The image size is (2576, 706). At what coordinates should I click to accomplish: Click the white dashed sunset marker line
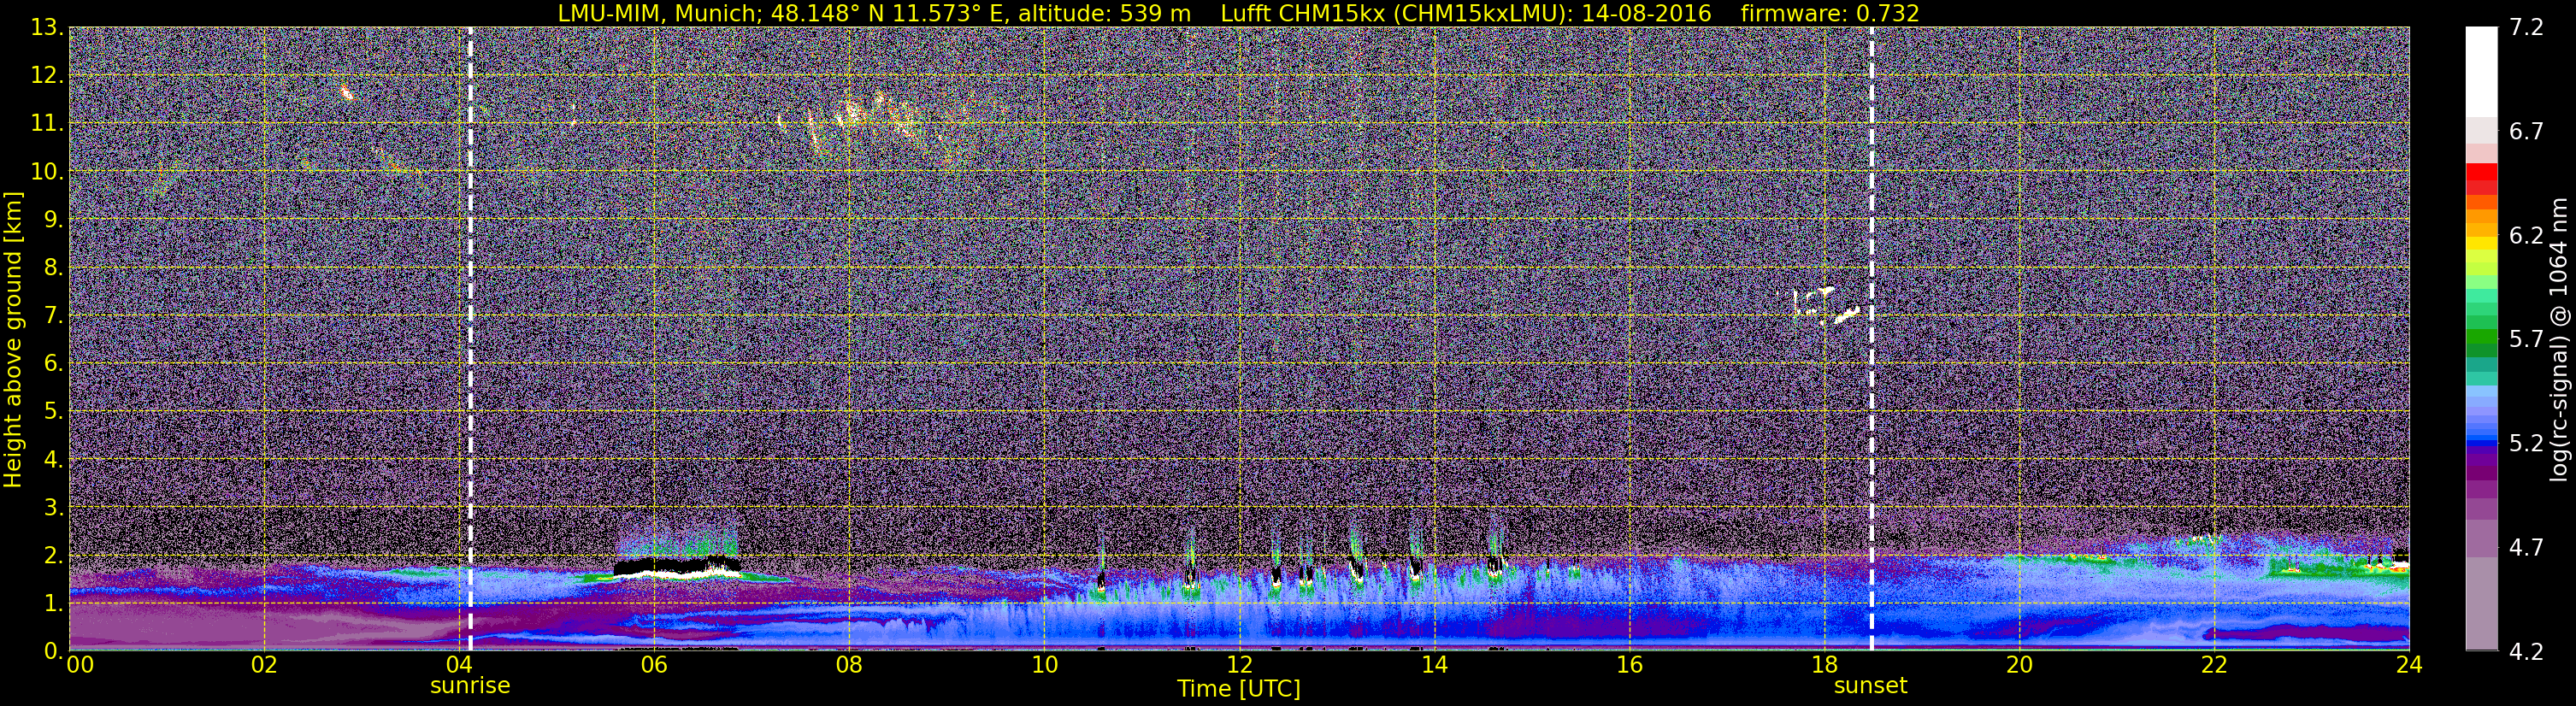coord(1871,339)
